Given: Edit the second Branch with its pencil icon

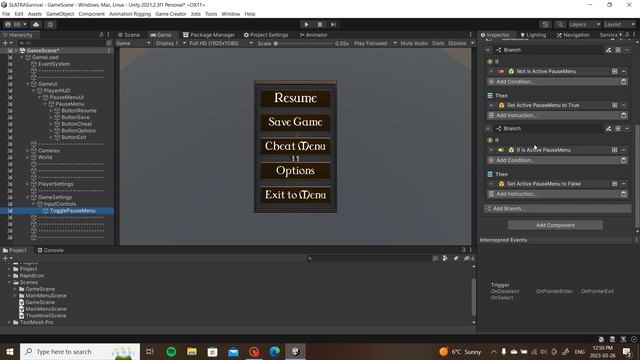Looking at the screenshot, I should click(x=608, y=129).
